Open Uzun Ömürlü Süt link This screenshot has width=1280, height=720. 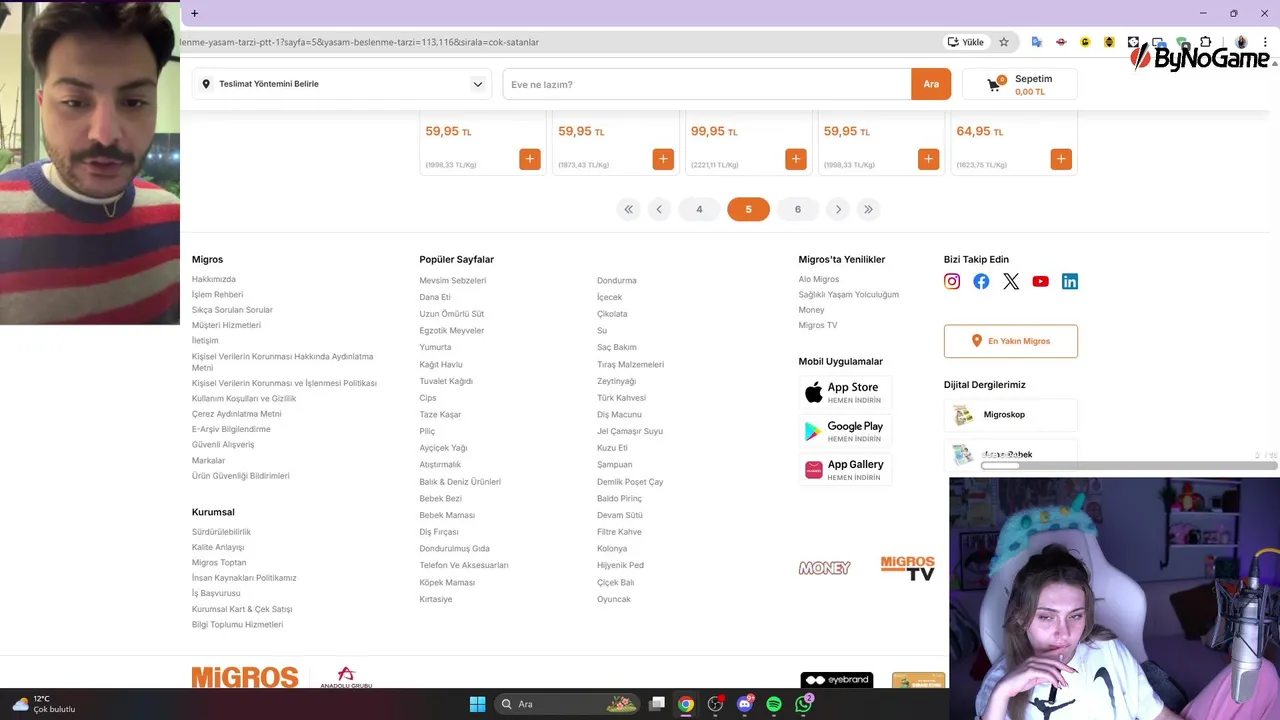click(452, 314)
